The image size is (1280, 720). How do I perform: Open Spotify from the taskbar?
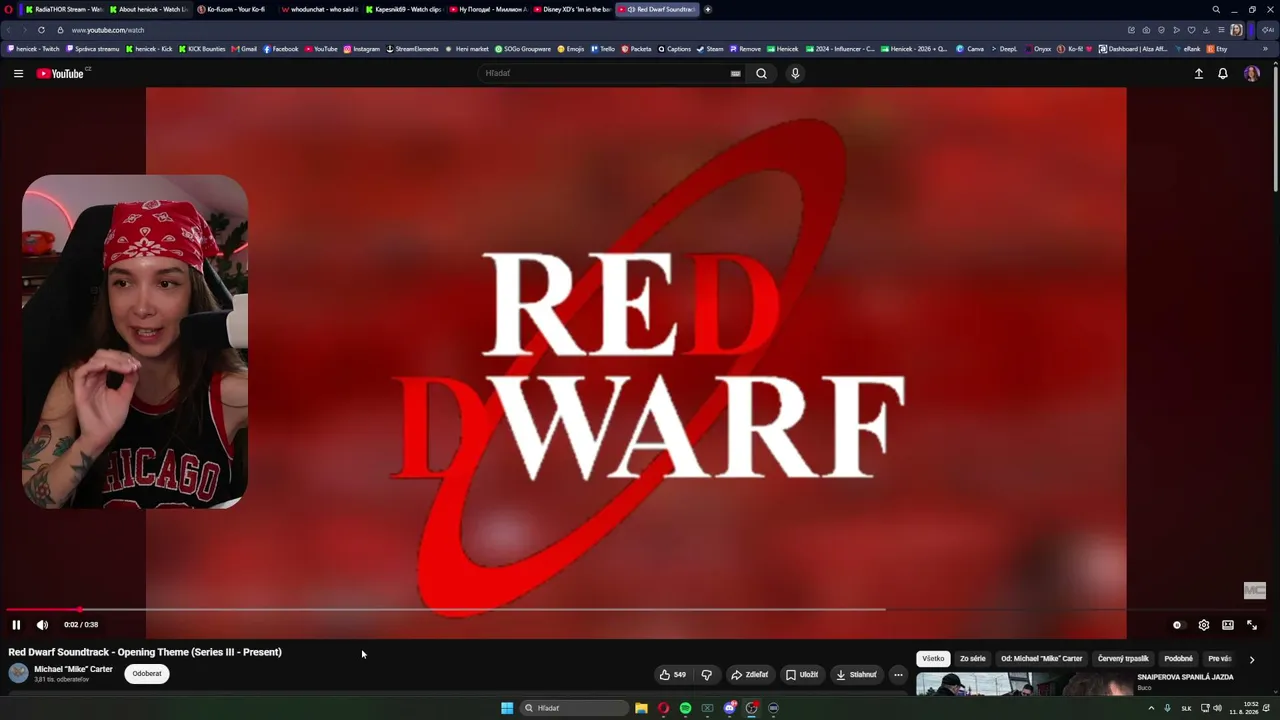point(685,708)
